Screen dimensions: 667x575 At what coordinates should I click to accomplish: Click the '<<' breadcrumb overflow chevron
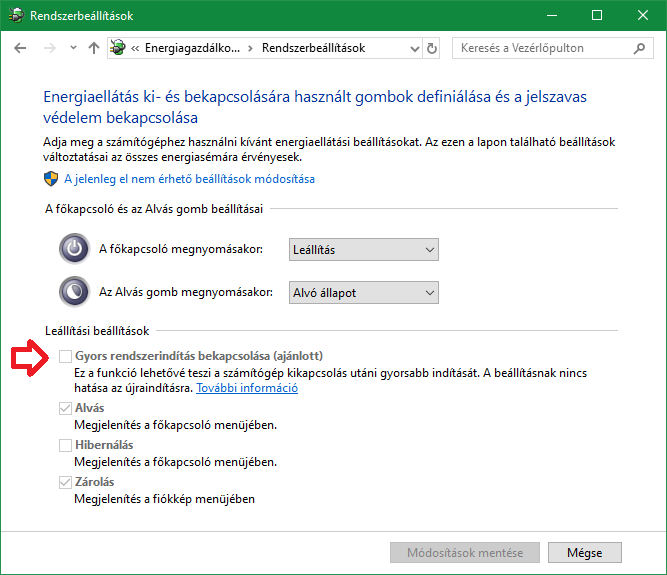[x=135, y=48]
